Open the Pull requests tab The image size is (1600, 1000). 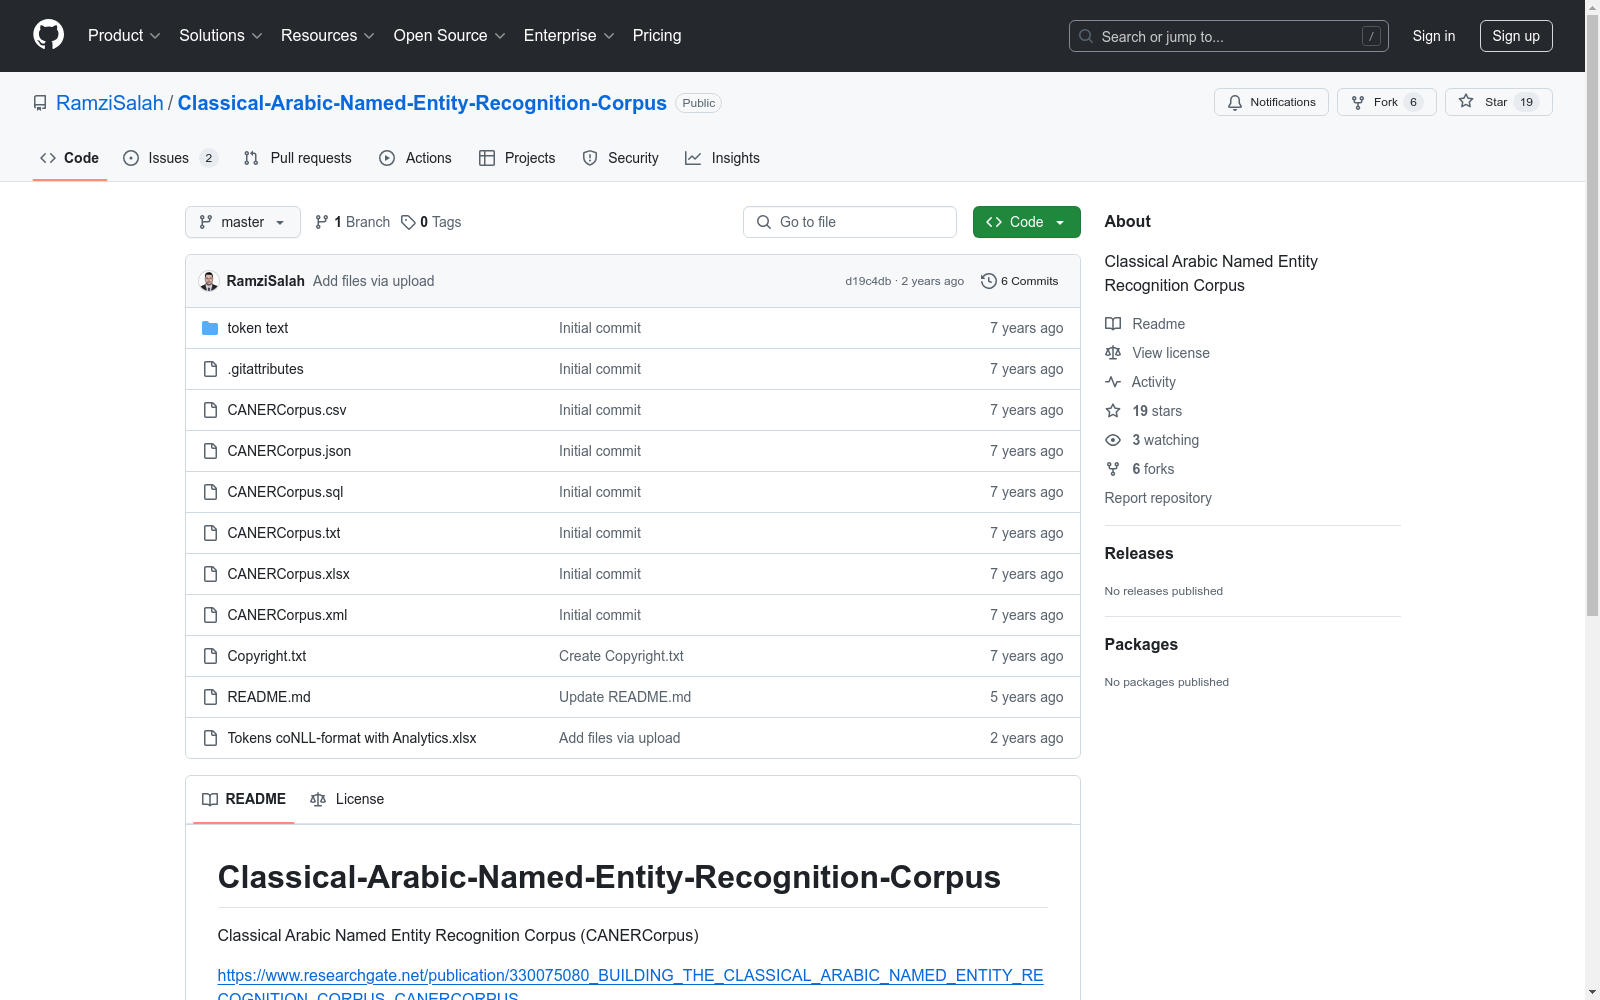[298, 158]
